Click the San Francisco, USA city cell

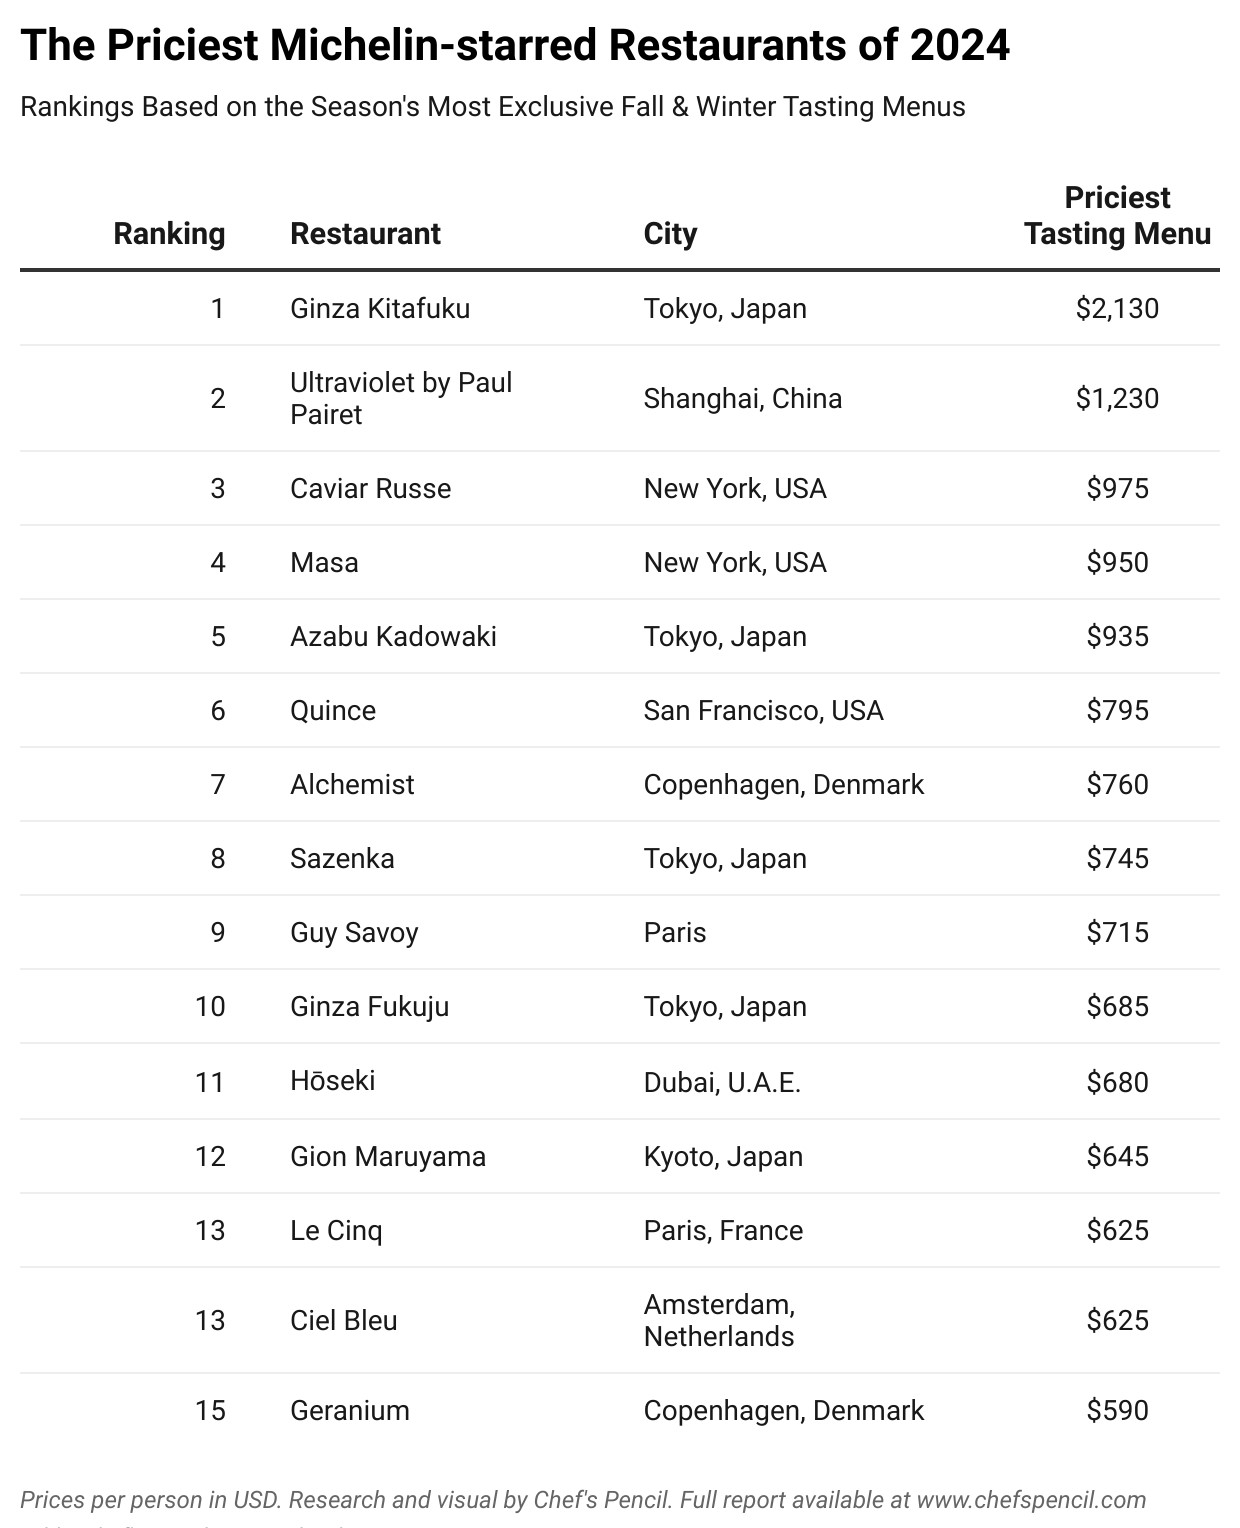pyautogui.click(x=763, y=710)
